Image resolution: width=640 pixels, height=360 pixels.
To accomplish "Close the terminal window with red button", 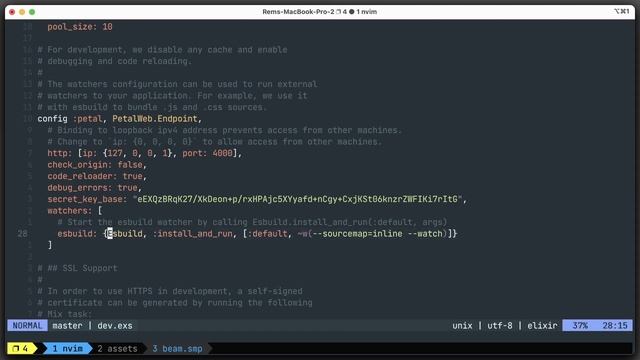I will (12, 12).
